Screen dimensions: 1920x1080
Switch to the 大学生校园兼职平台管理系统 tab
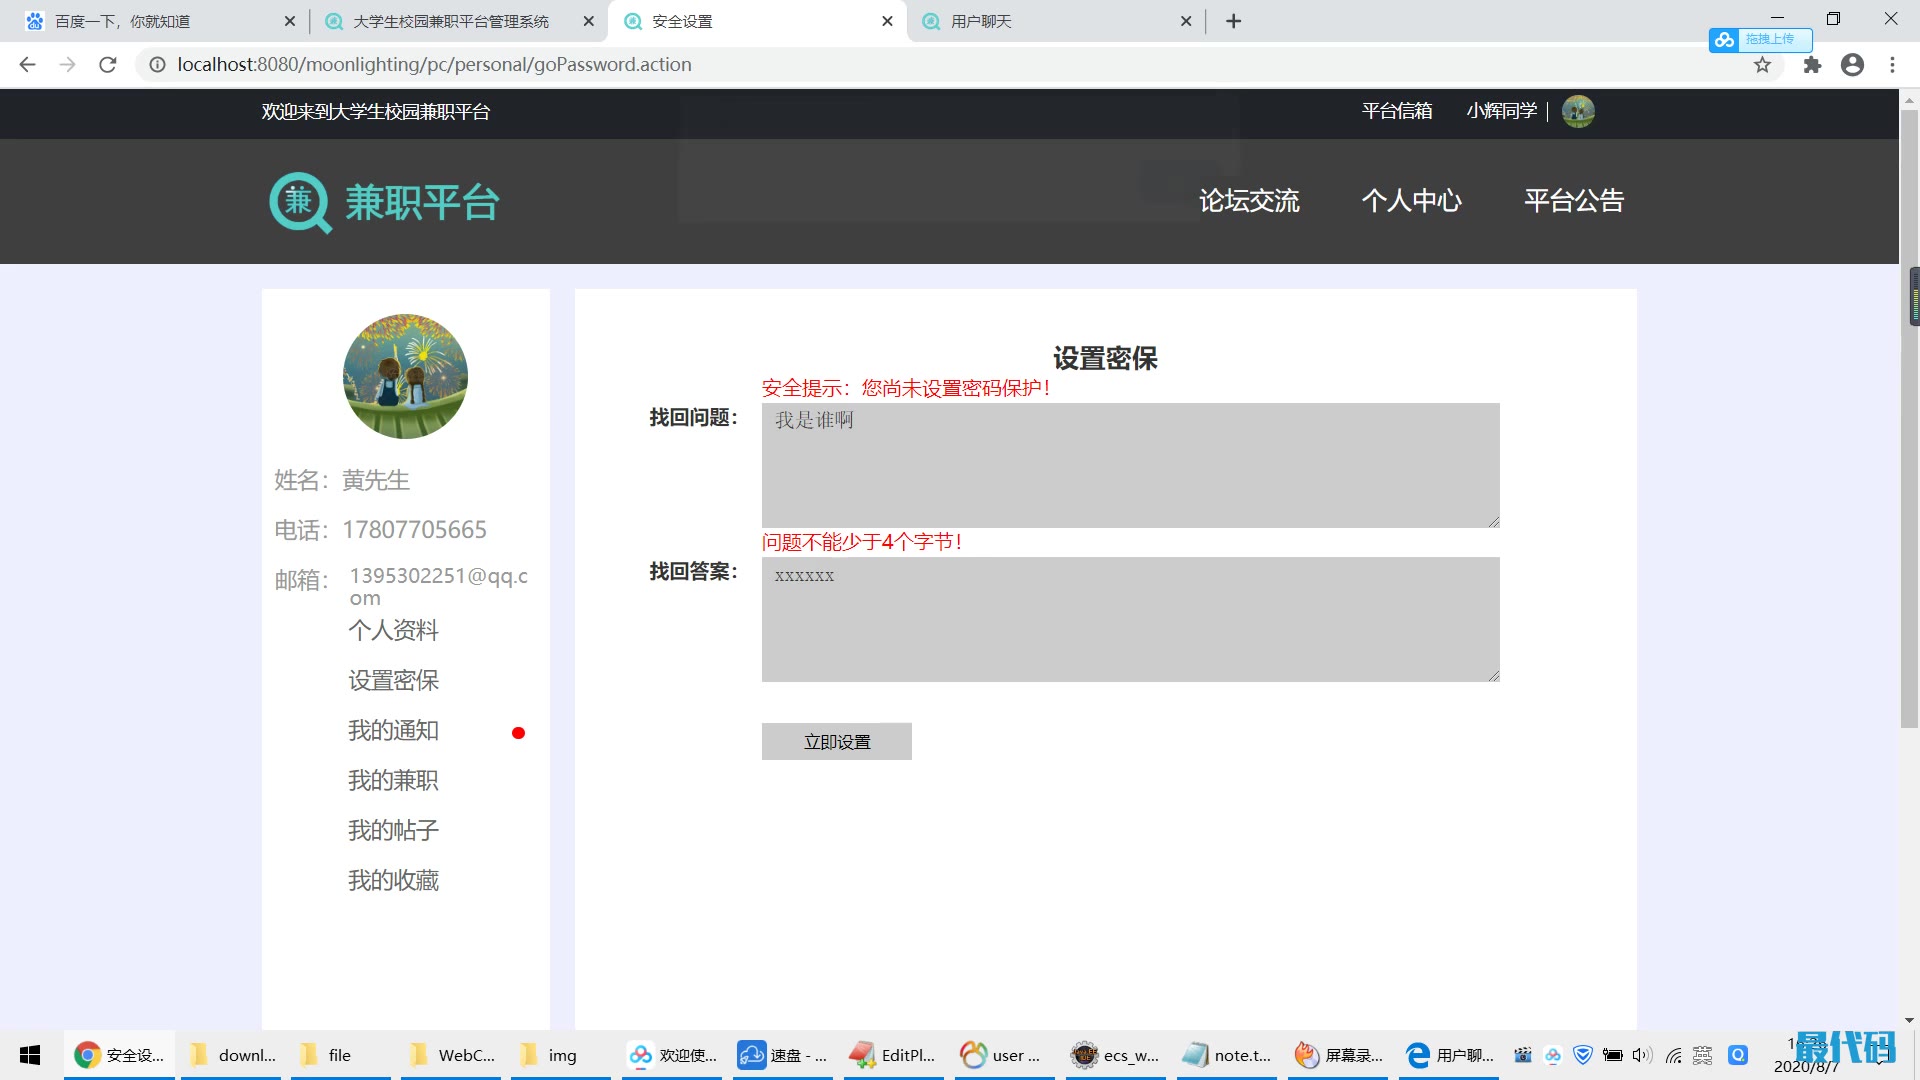point(450,21)
